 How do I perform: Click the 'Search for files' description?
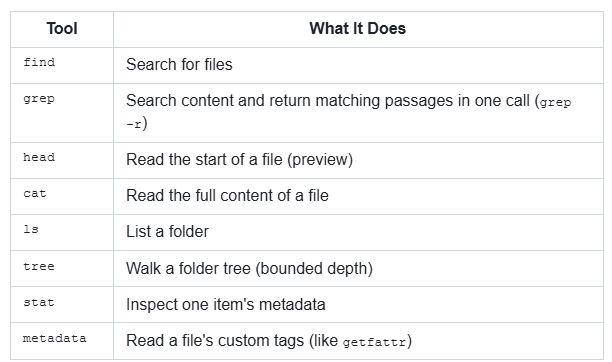coord(179,64)
